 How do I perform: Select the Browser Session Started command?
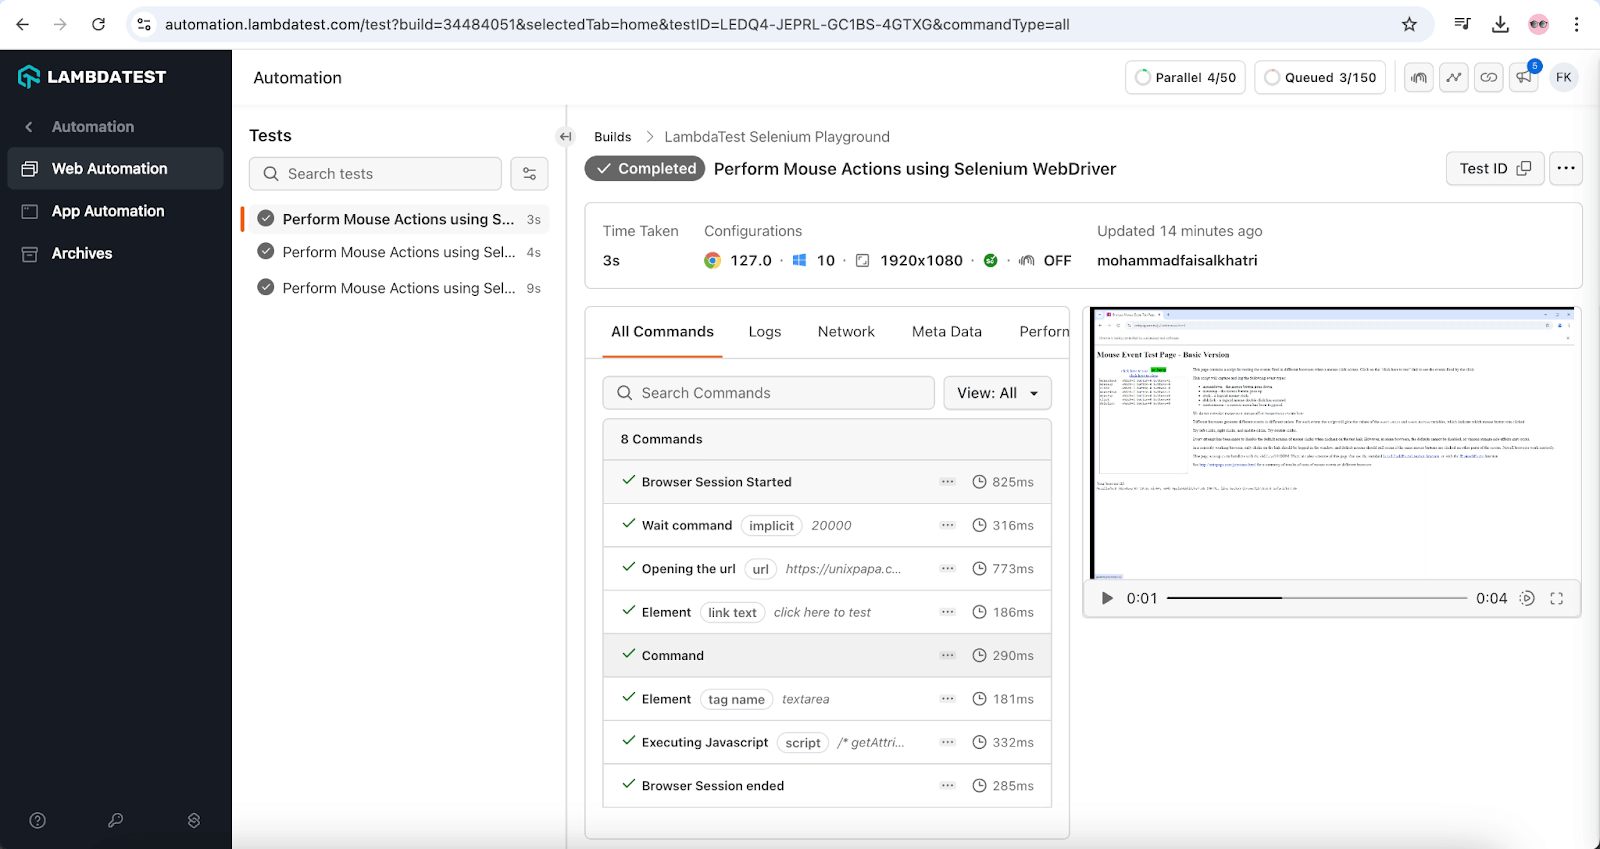[827, 482]
